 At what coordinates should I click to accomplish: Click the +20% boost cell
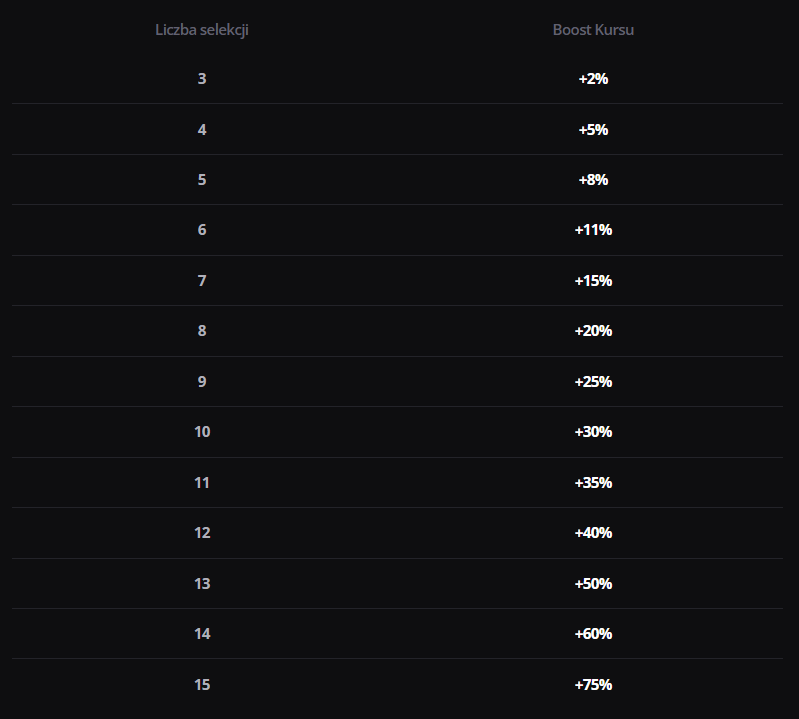593,331
